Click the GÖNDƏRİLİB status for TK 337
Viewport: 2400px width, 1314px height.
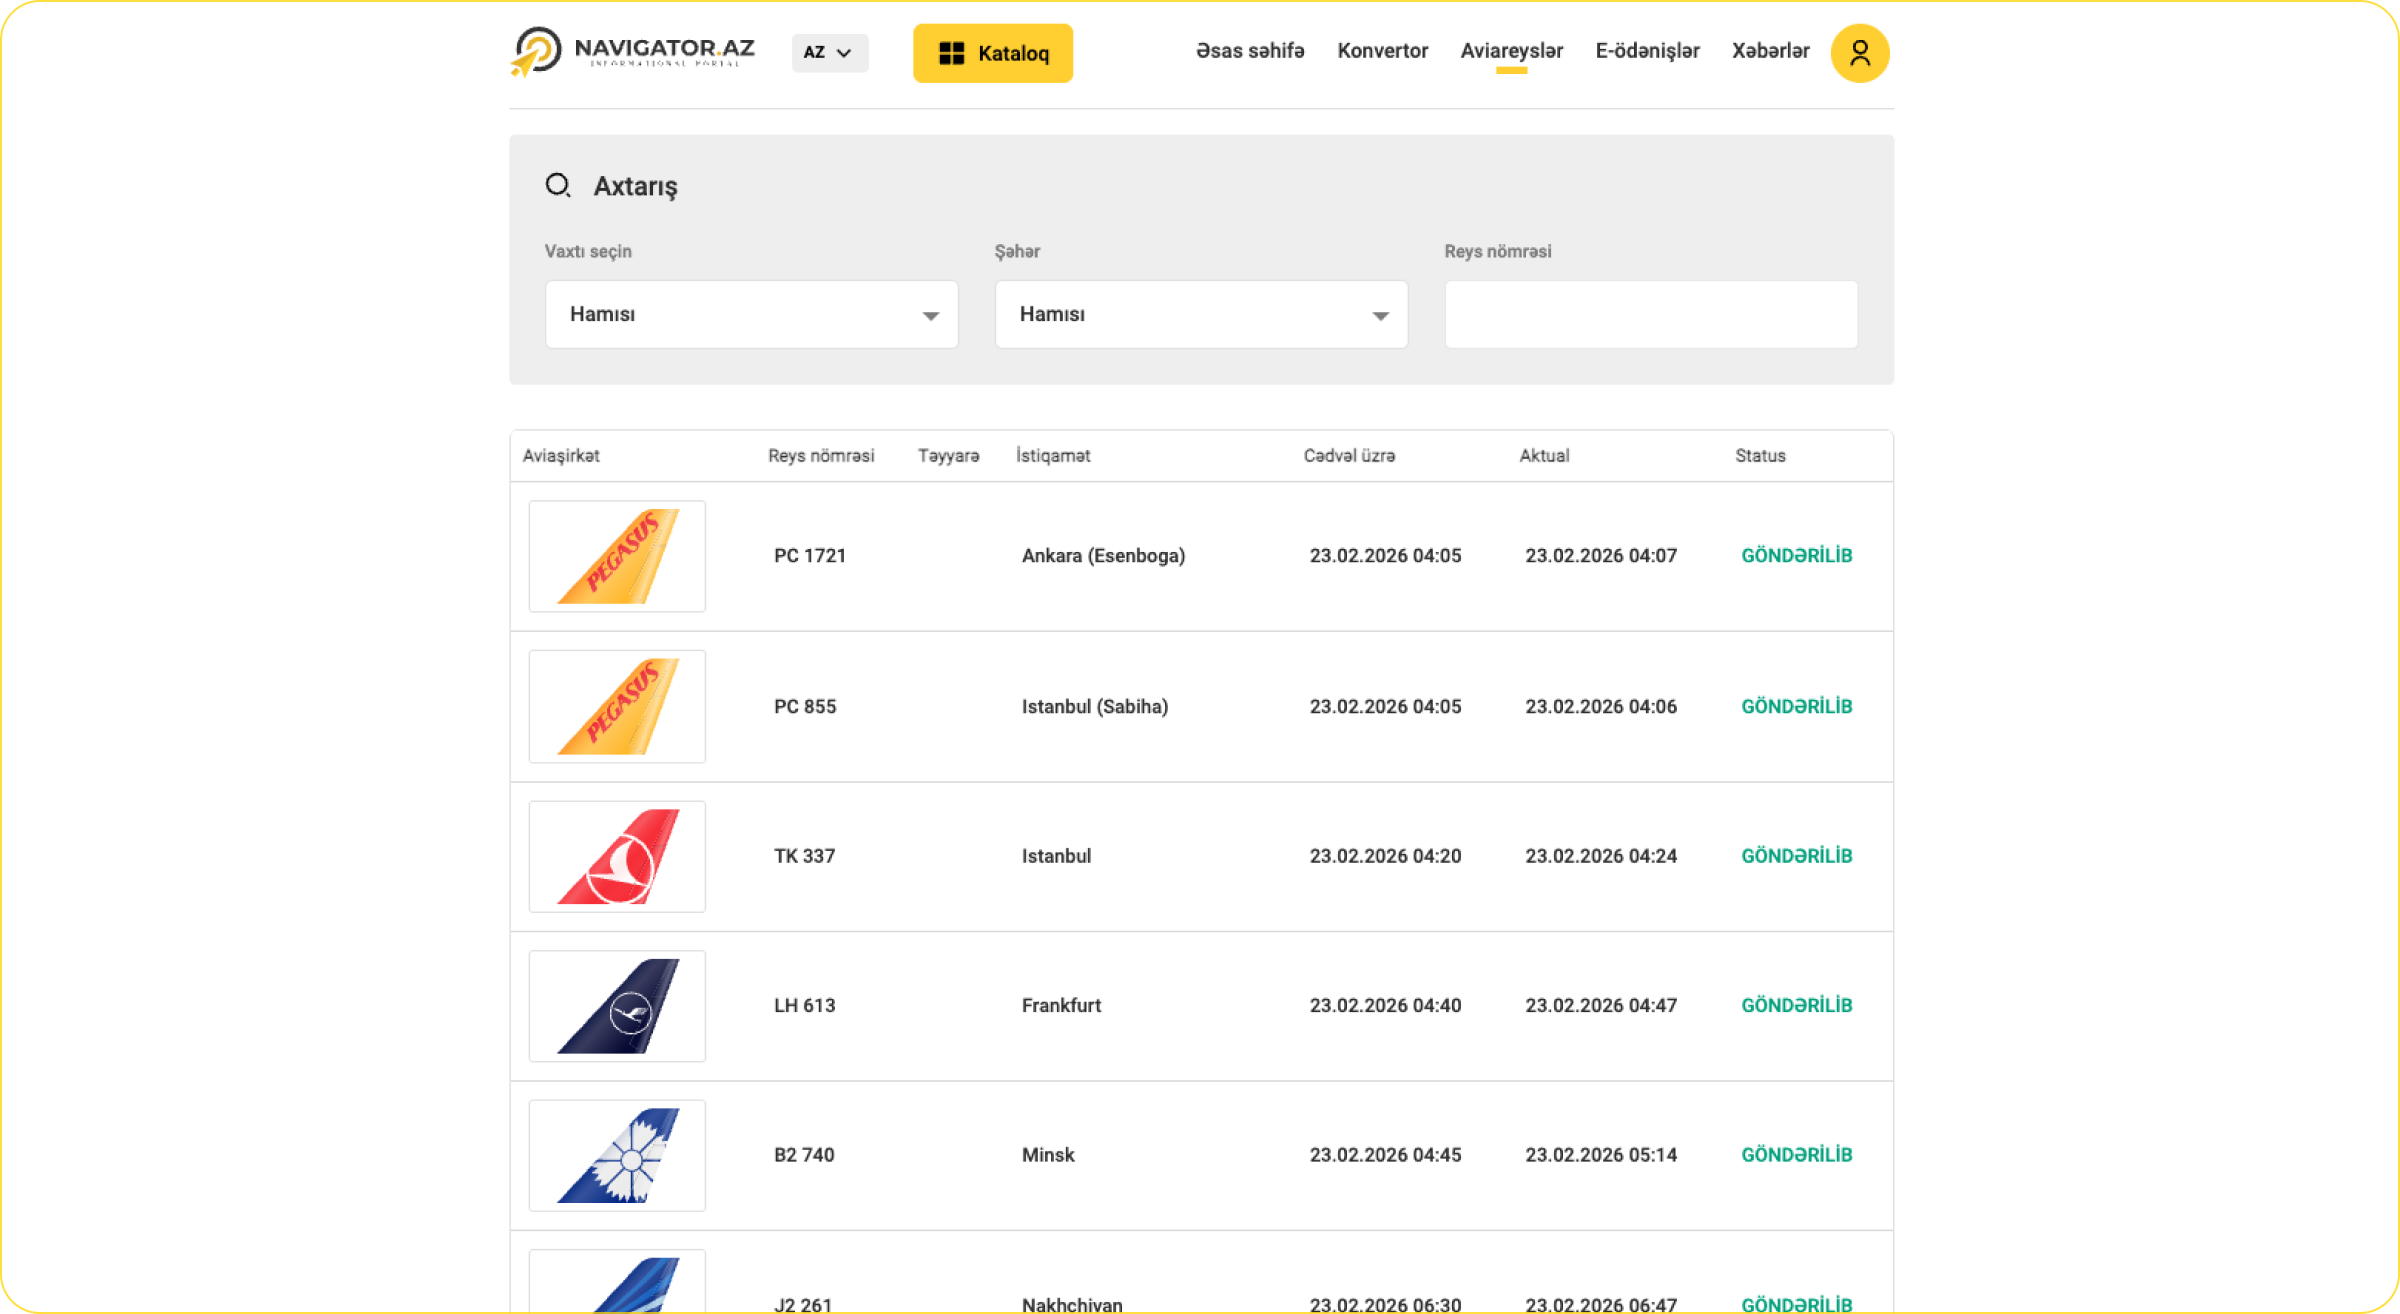(x=1796, y=856)
